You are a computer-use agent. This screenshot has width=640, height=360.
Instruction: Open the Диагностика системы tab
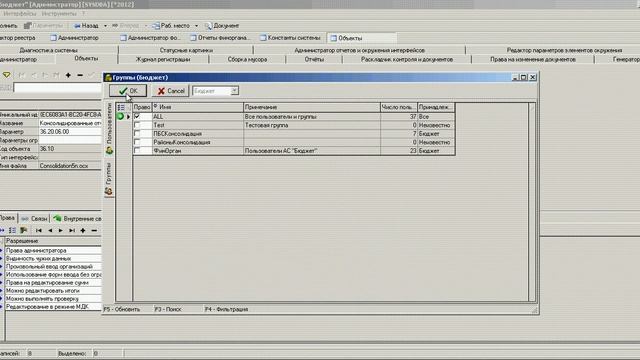point(49,50)
